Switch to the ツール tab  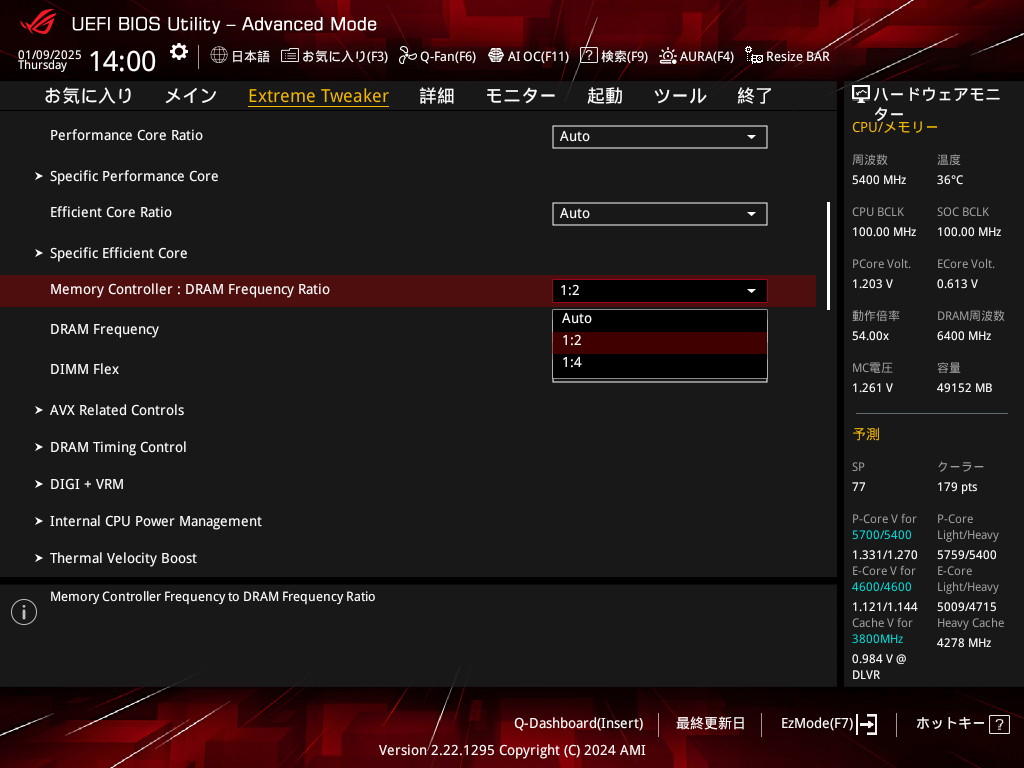point(680,96)
